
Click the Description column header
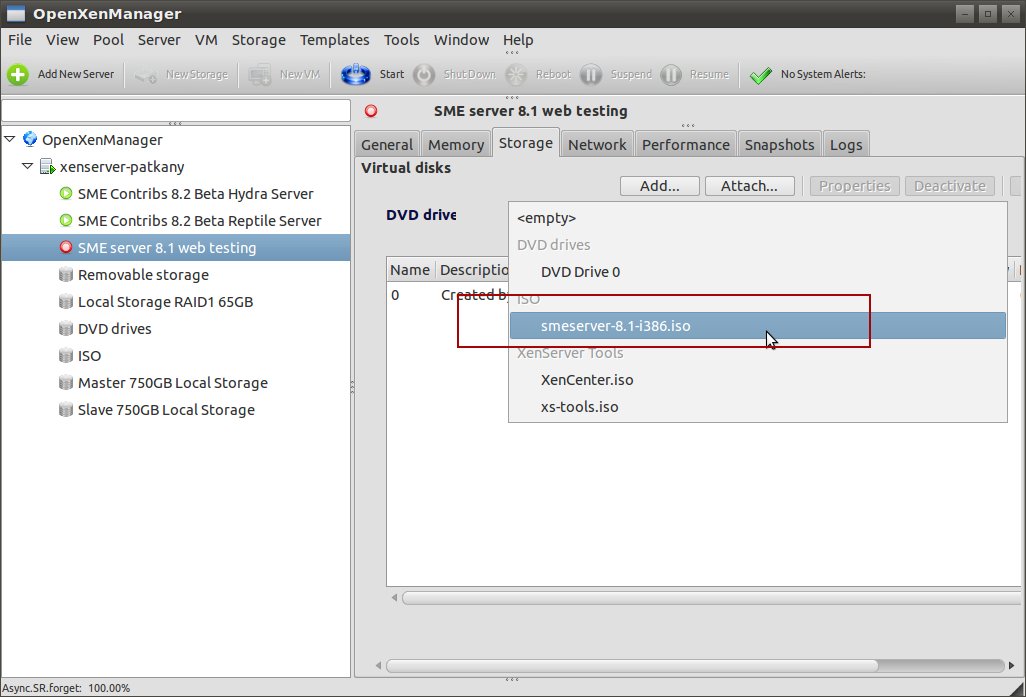(x=472, y=270)
